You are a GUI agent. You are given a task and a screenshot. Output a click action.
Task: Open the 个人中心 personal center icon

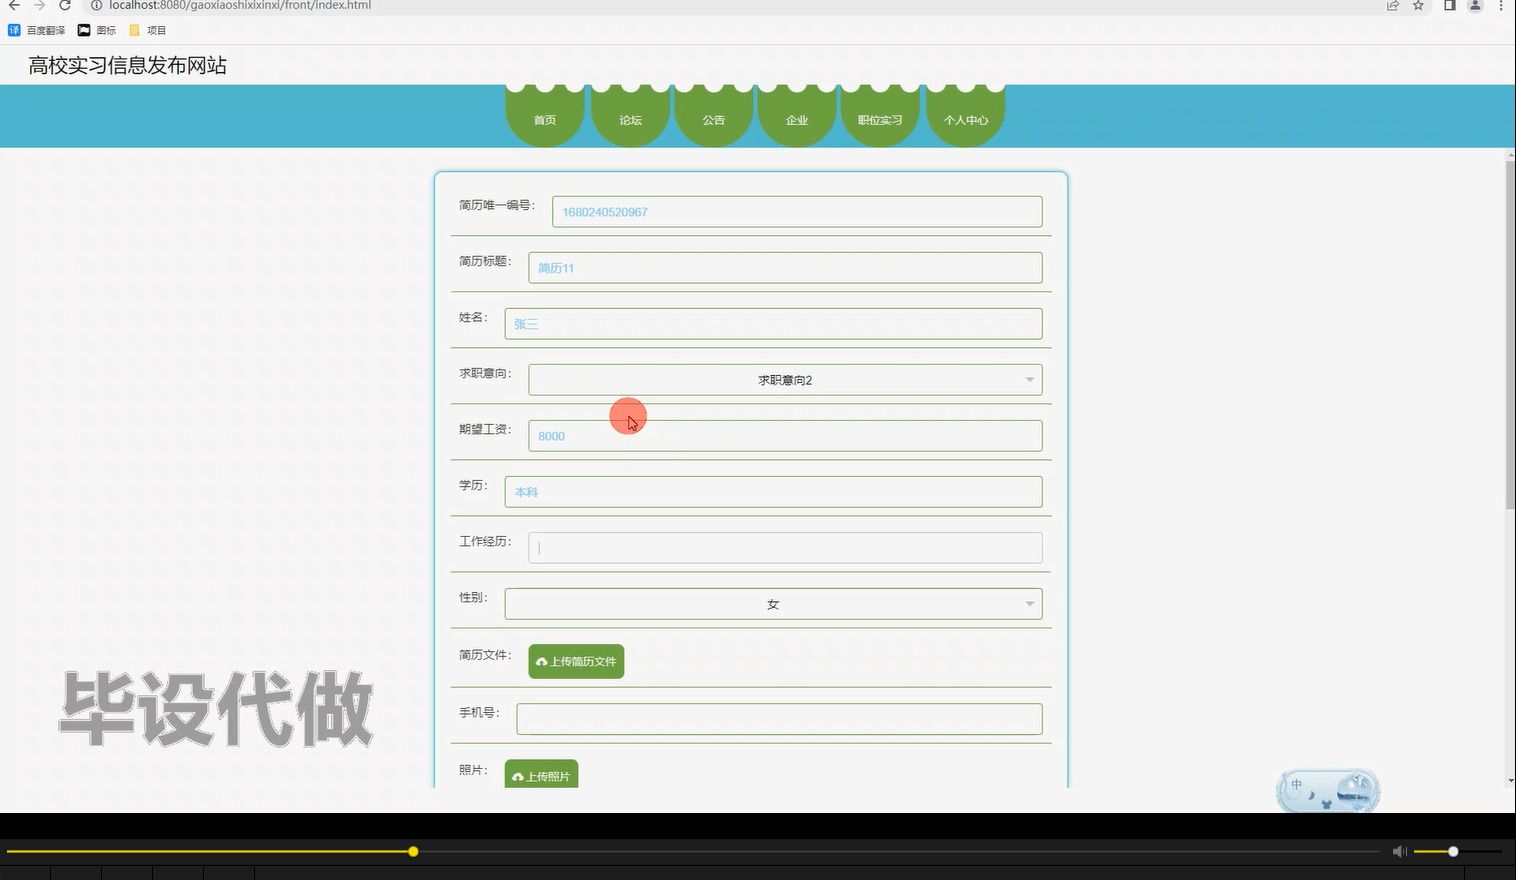coord(965,119)
